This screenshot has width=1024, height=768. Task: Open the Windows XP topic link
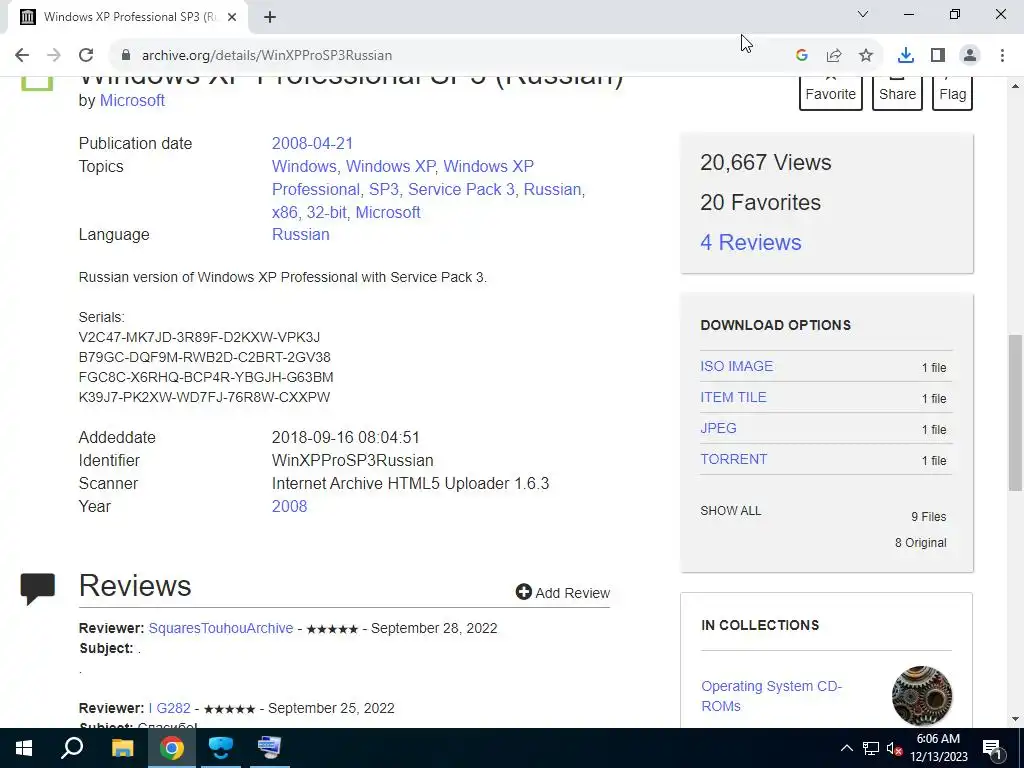coord(391,167)
